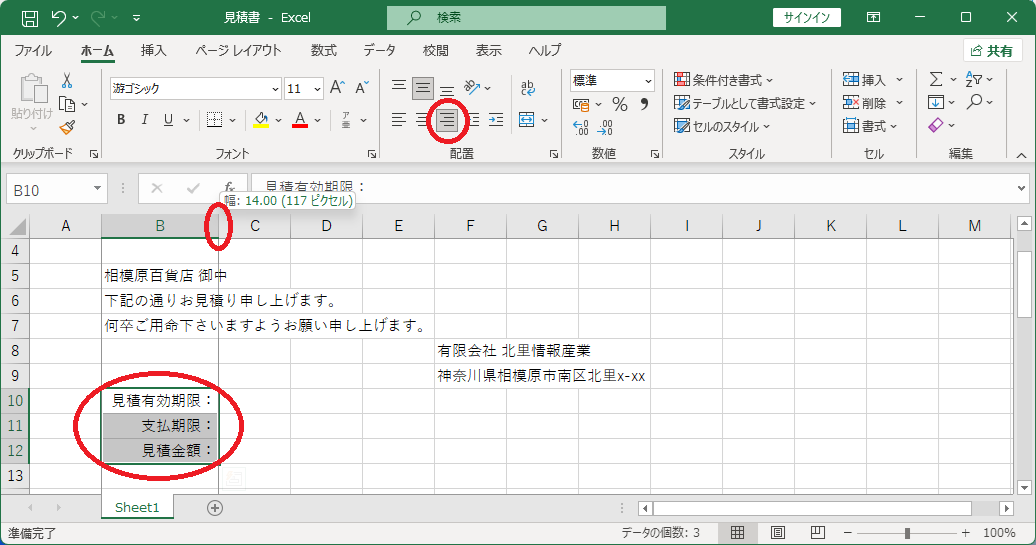This screenshot has width=1036, height=545.
Task: Switch to ページ レイアウト tab
Action: click(x=238, y=51)
